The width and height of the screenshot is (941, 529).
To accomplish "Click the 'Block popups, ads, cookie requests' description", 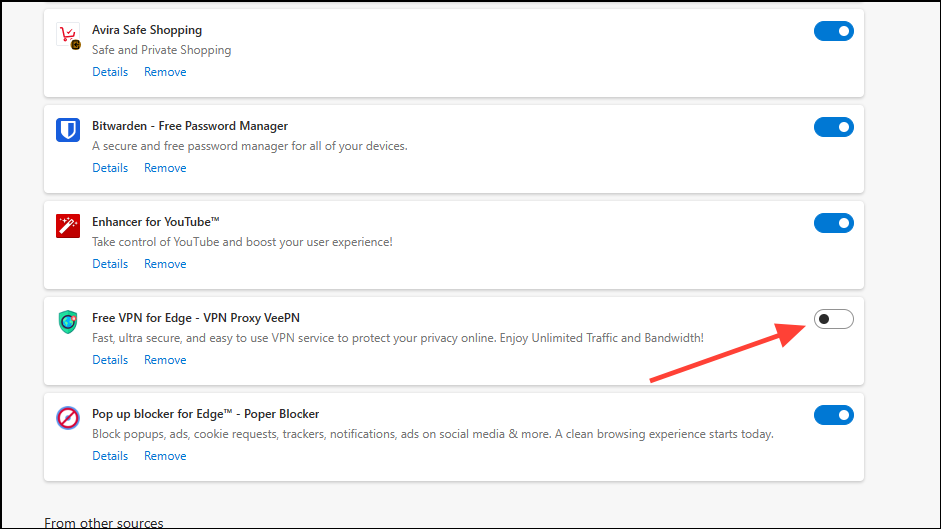I will (x=433, y=434).
